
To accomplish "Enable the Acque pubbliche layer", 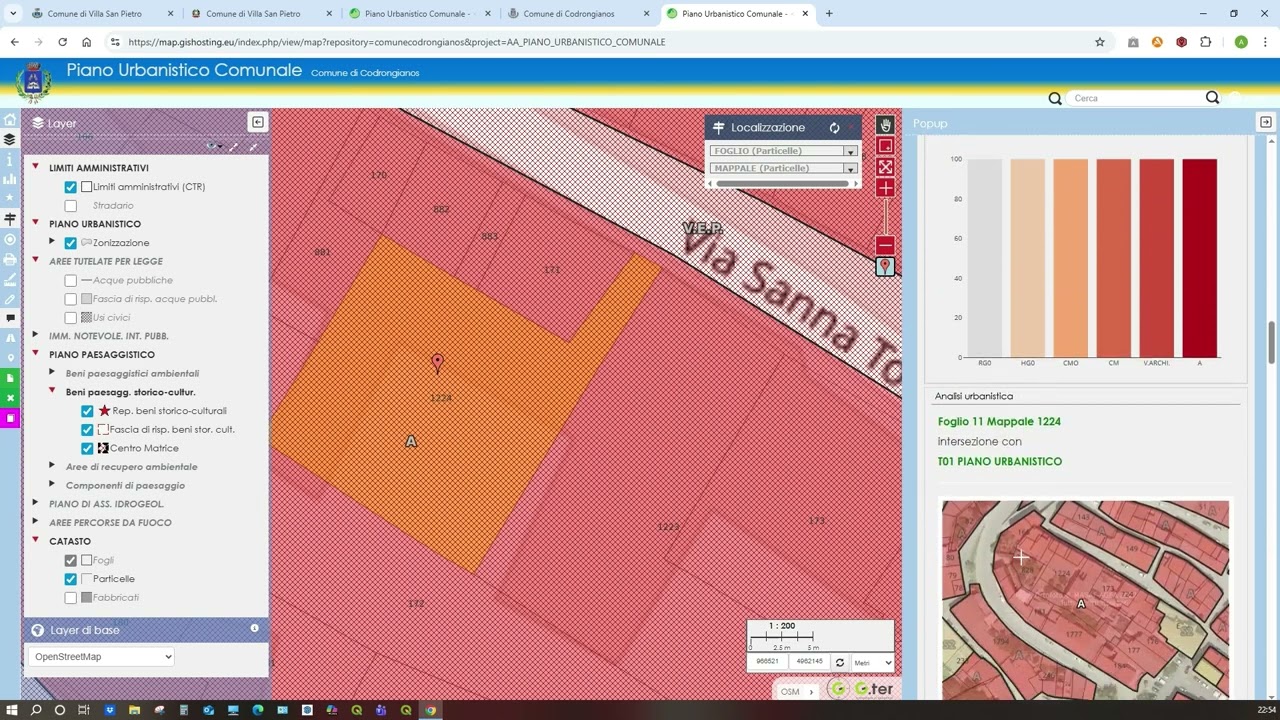I will tap(70, 280).
